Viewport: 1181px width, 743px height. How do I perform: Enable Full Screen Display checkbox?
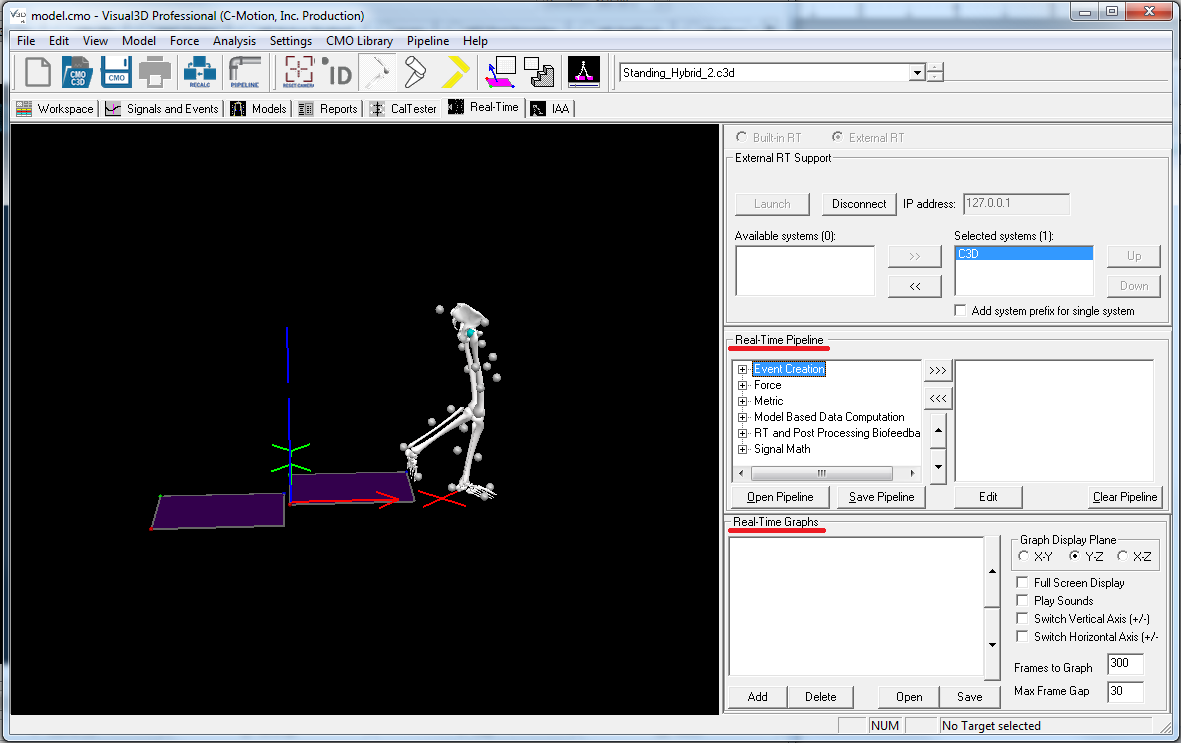tap(1022, 582)
